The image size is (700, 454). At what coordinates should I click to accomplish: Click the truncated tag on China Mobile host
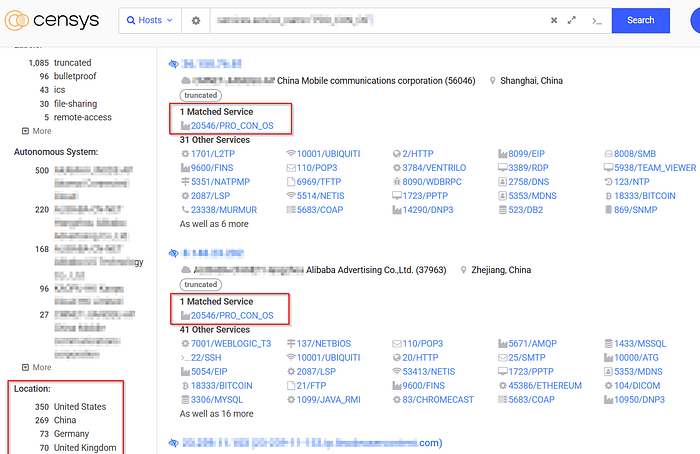200,95
